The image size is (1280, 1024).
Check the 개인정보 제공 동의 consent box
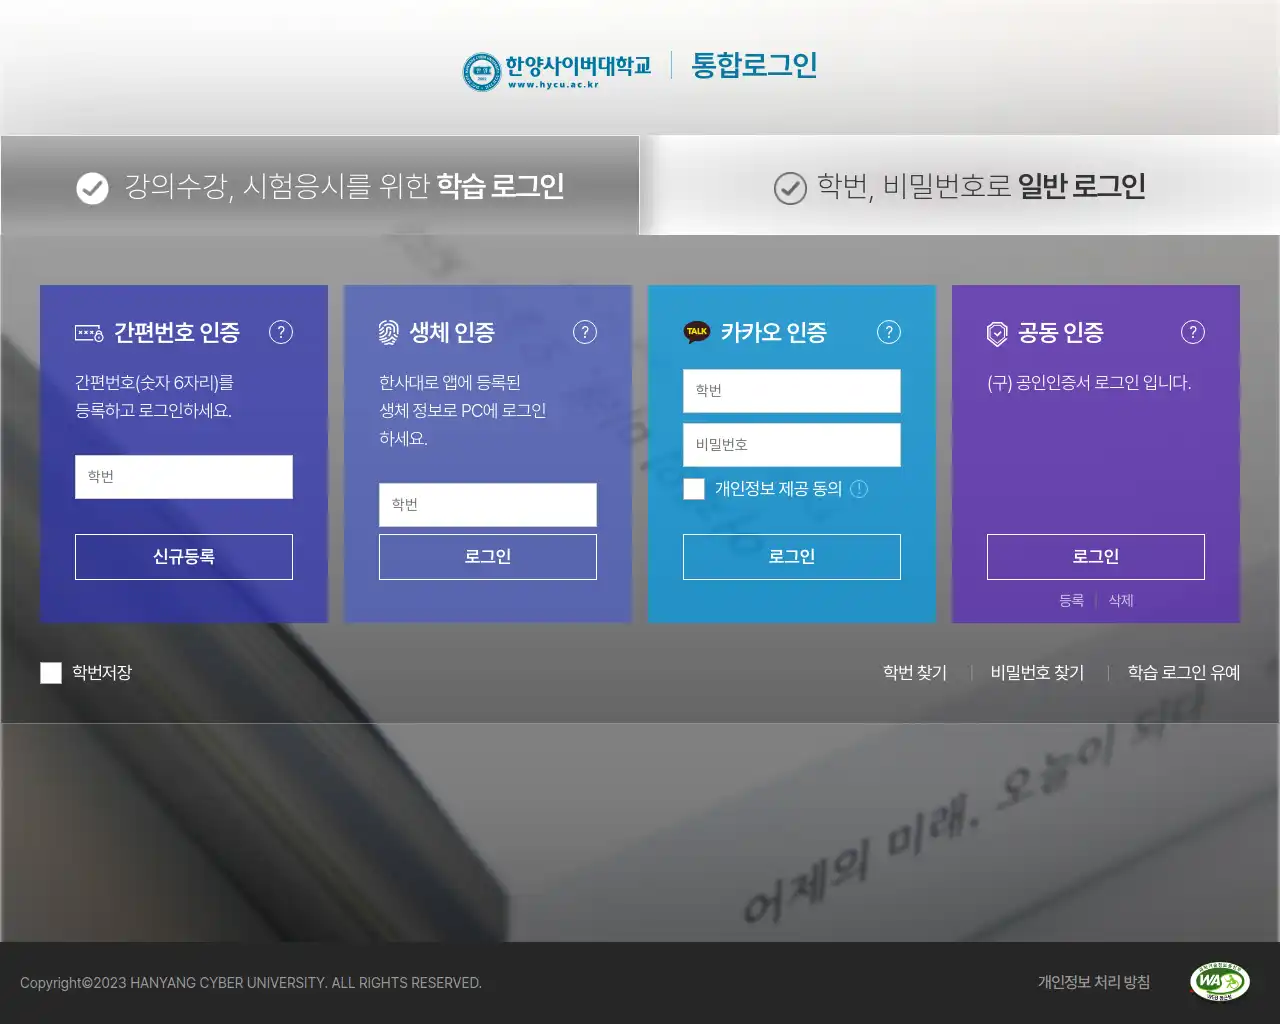(x=694, y=489)
